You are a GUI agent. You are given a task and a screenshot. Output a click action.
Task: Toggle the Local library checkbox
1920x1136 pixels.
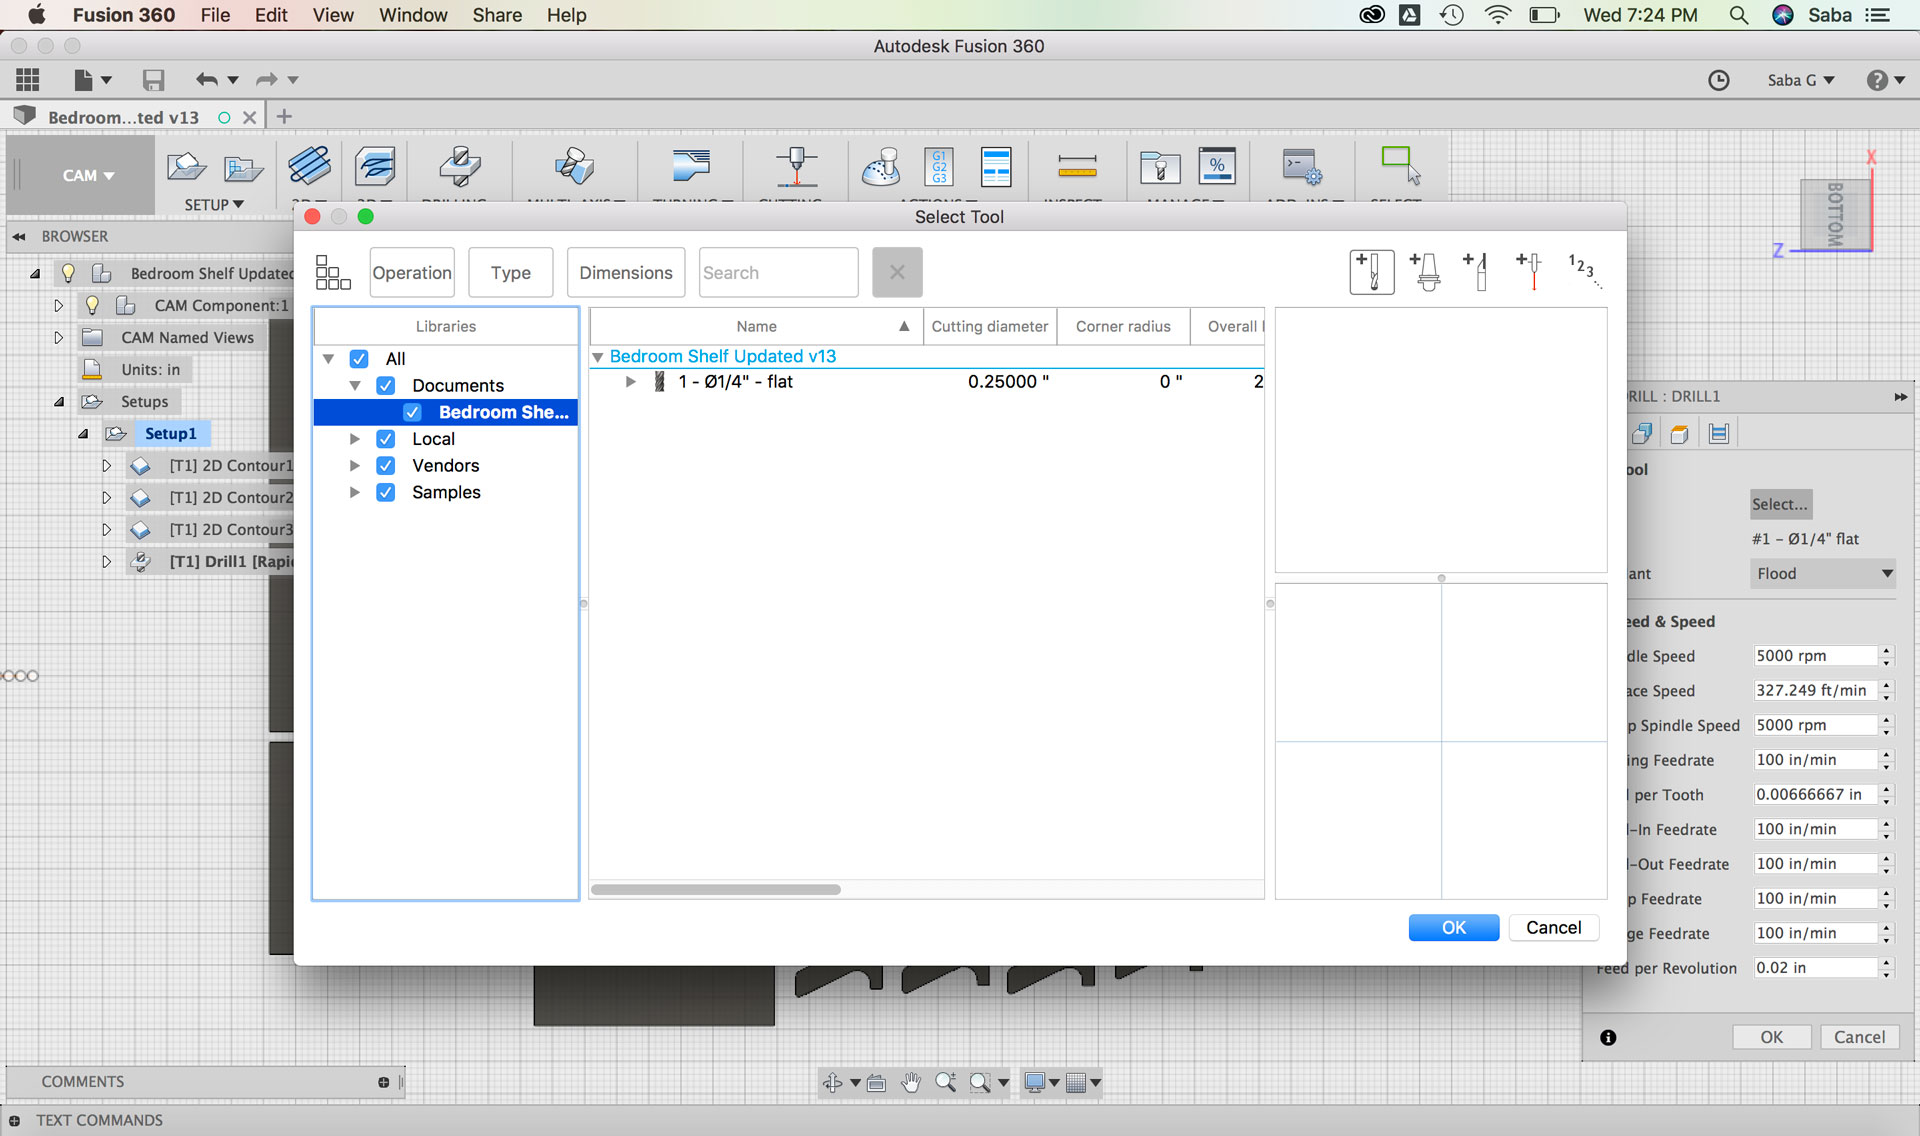tap(386, 439)
